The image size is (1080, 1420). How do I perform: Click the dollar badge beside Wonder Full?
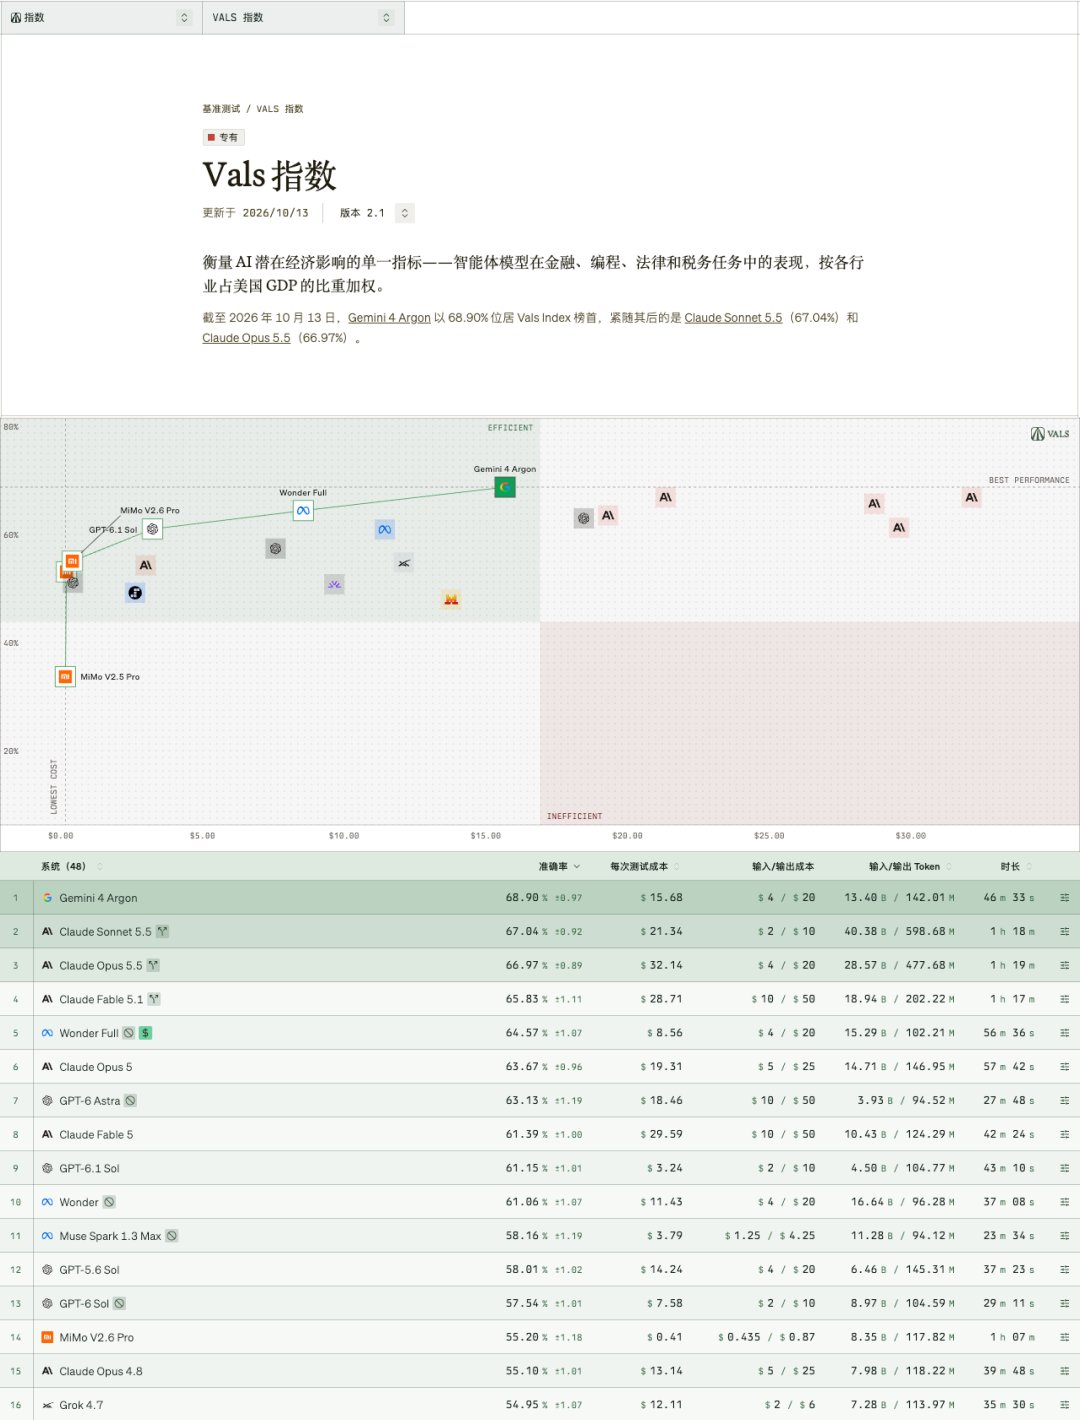146,1033
